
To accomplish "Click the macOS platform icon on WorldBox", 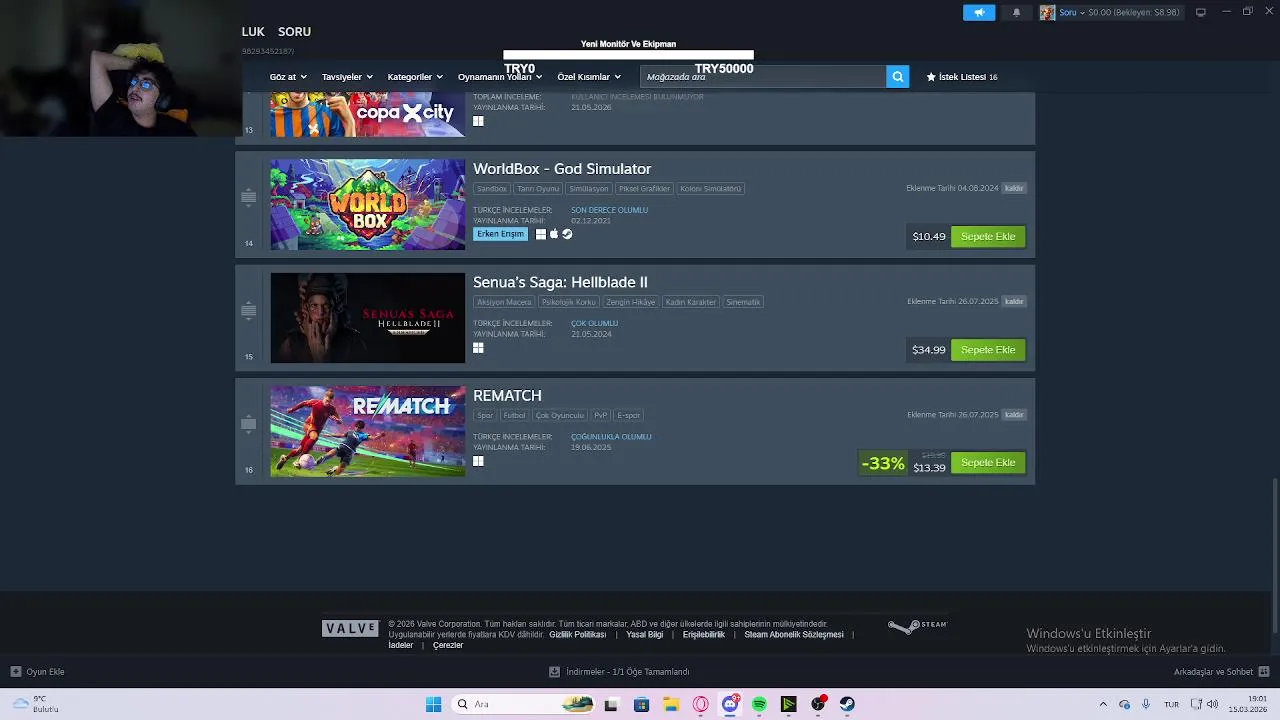I will [x=554, y=234].
